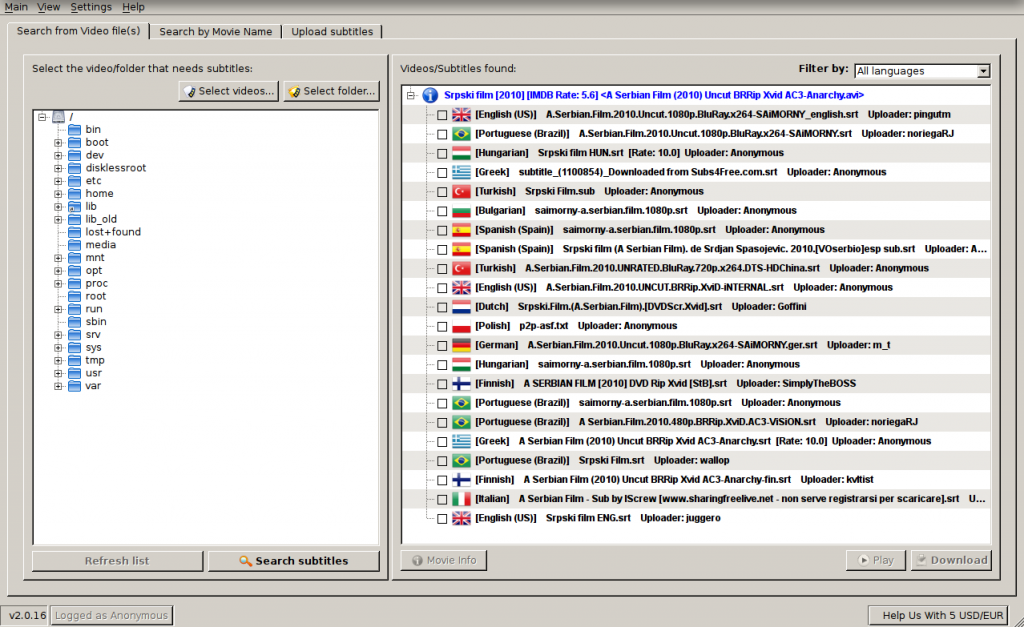Expand the home folder node

click(x=58, y=194)
